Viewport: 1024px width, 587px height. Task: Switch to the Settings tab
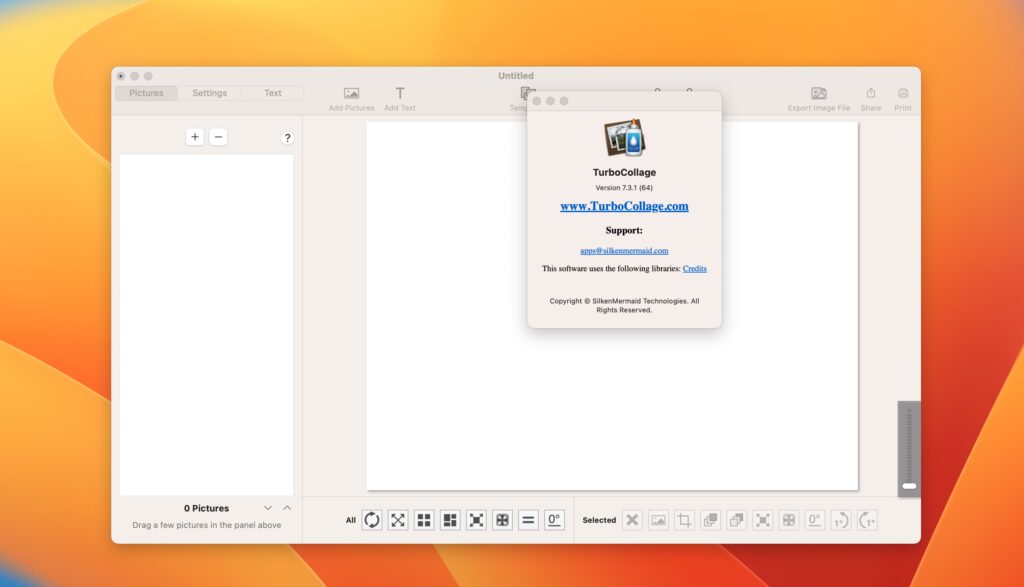[209, 92]
